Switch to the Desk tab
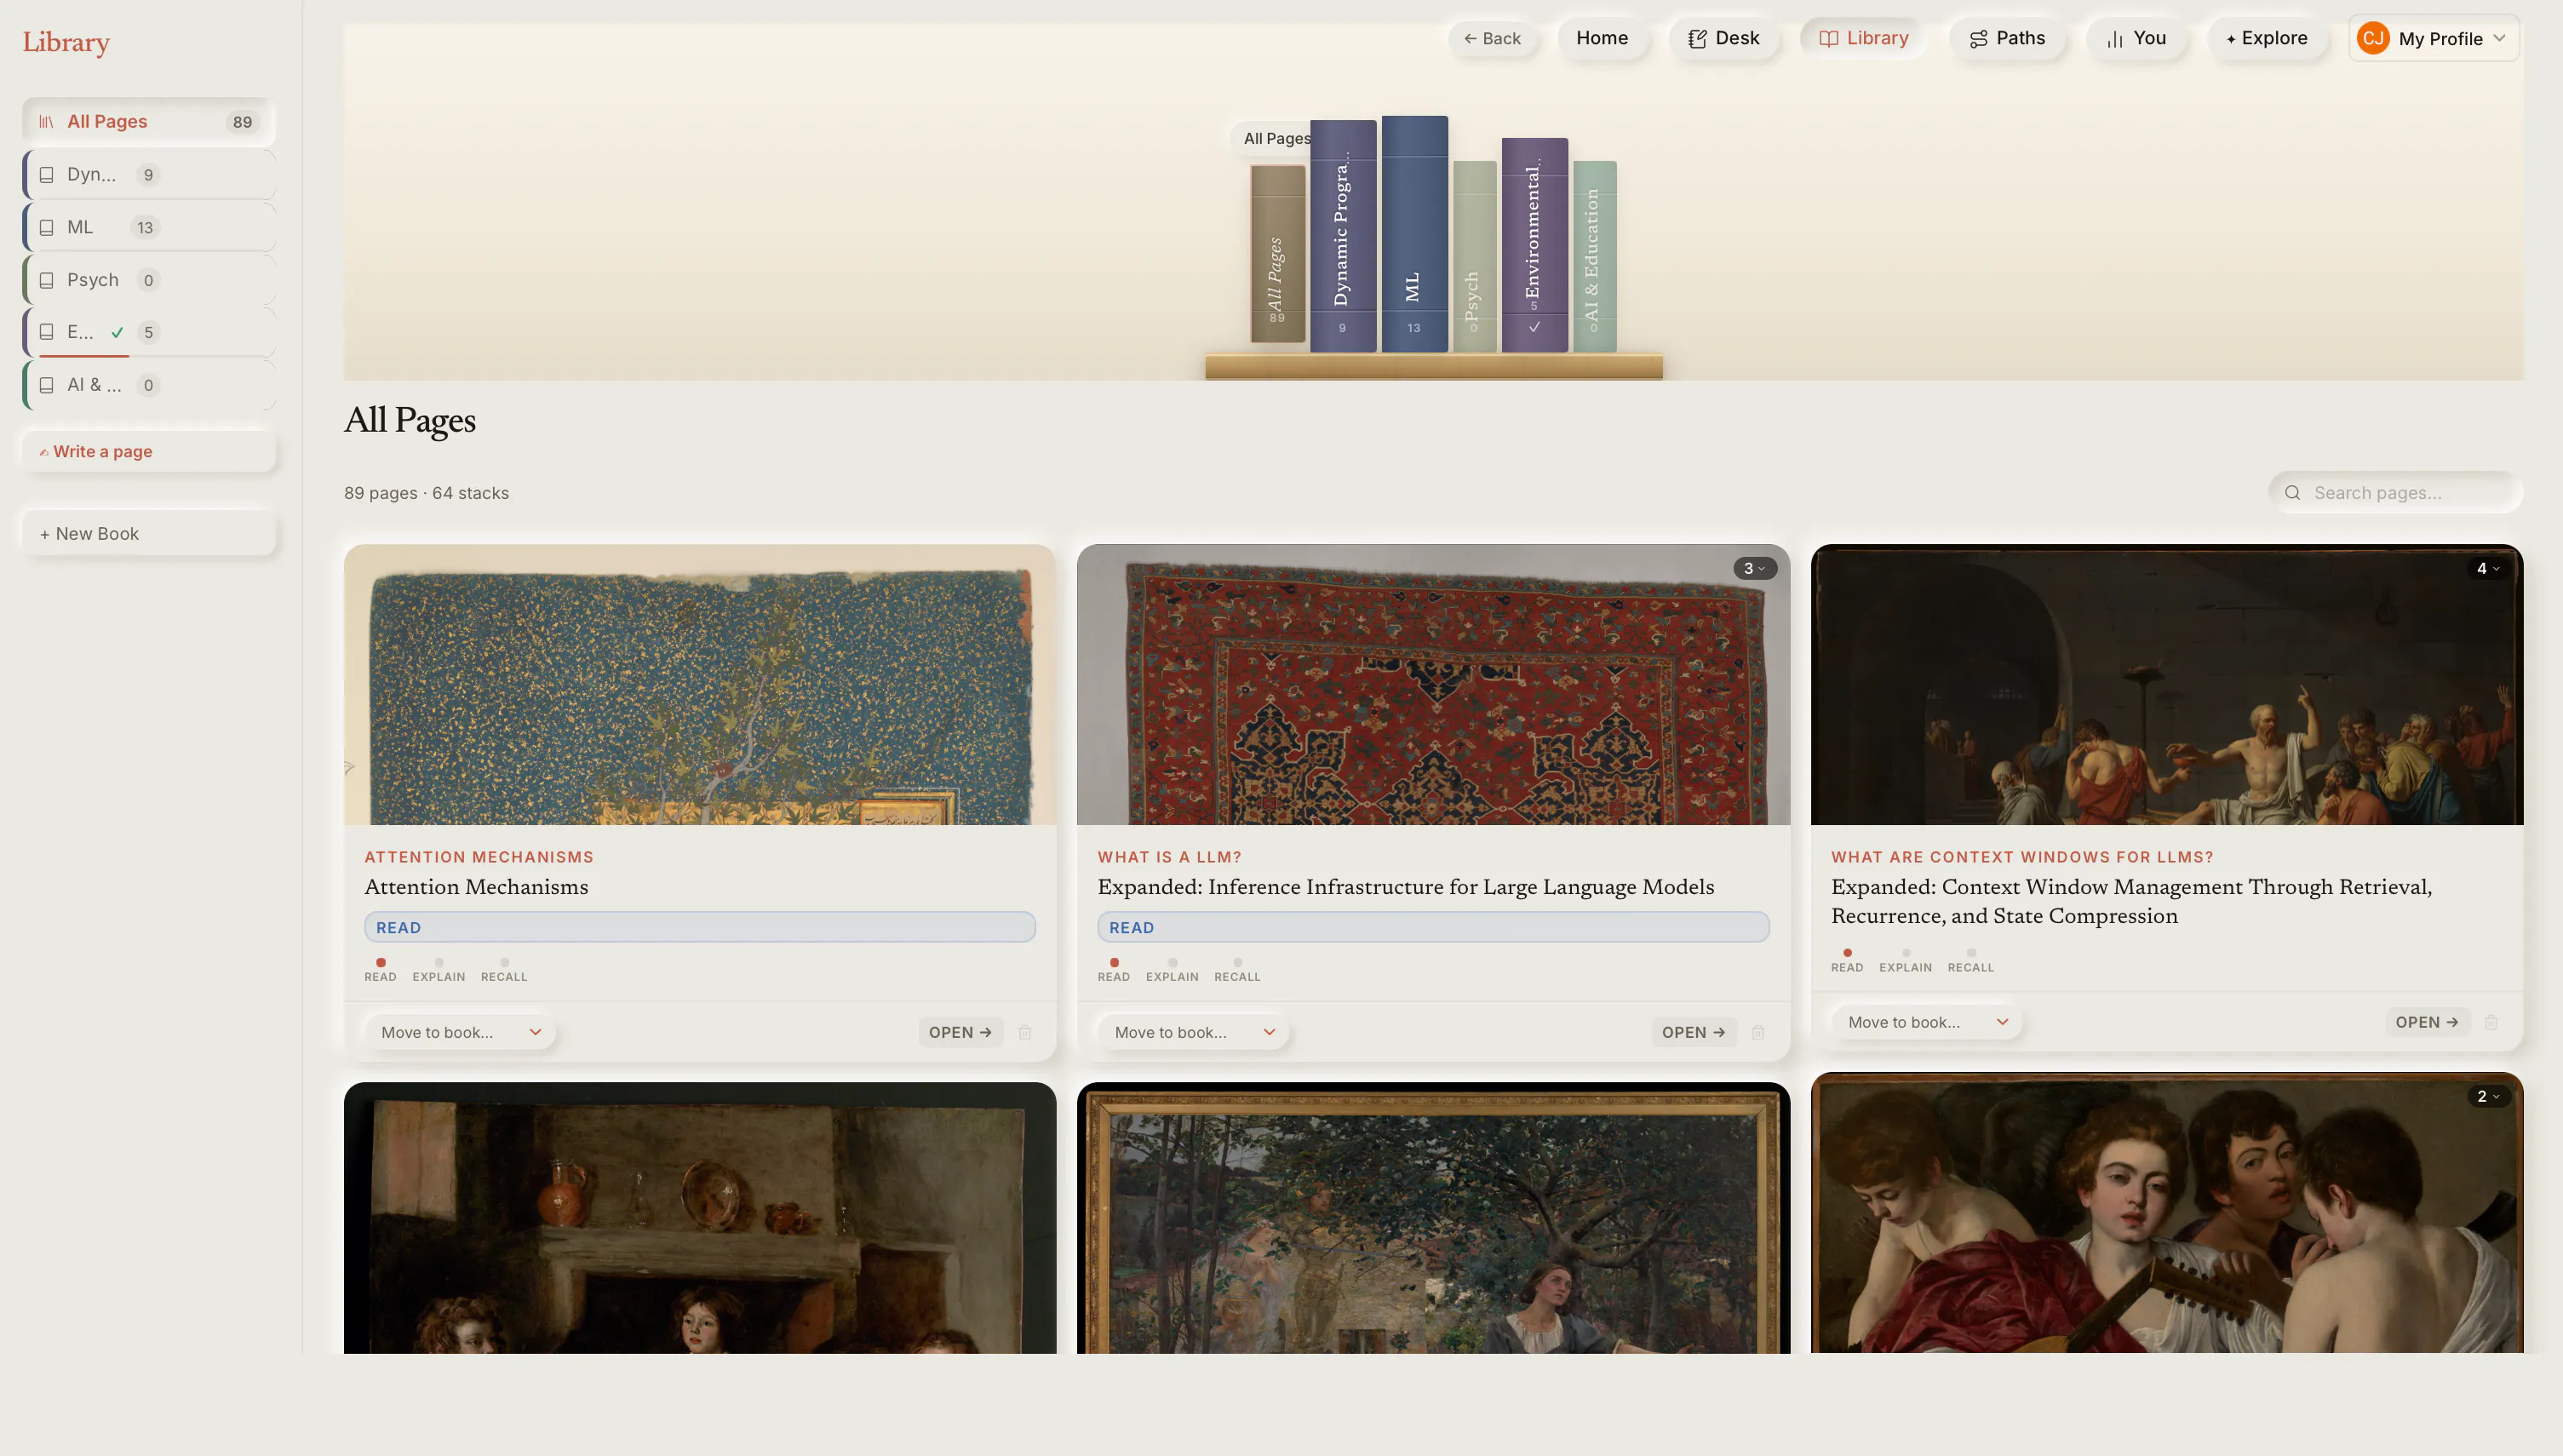This screenshot has height=1456, width=2563. point(1723,38)
